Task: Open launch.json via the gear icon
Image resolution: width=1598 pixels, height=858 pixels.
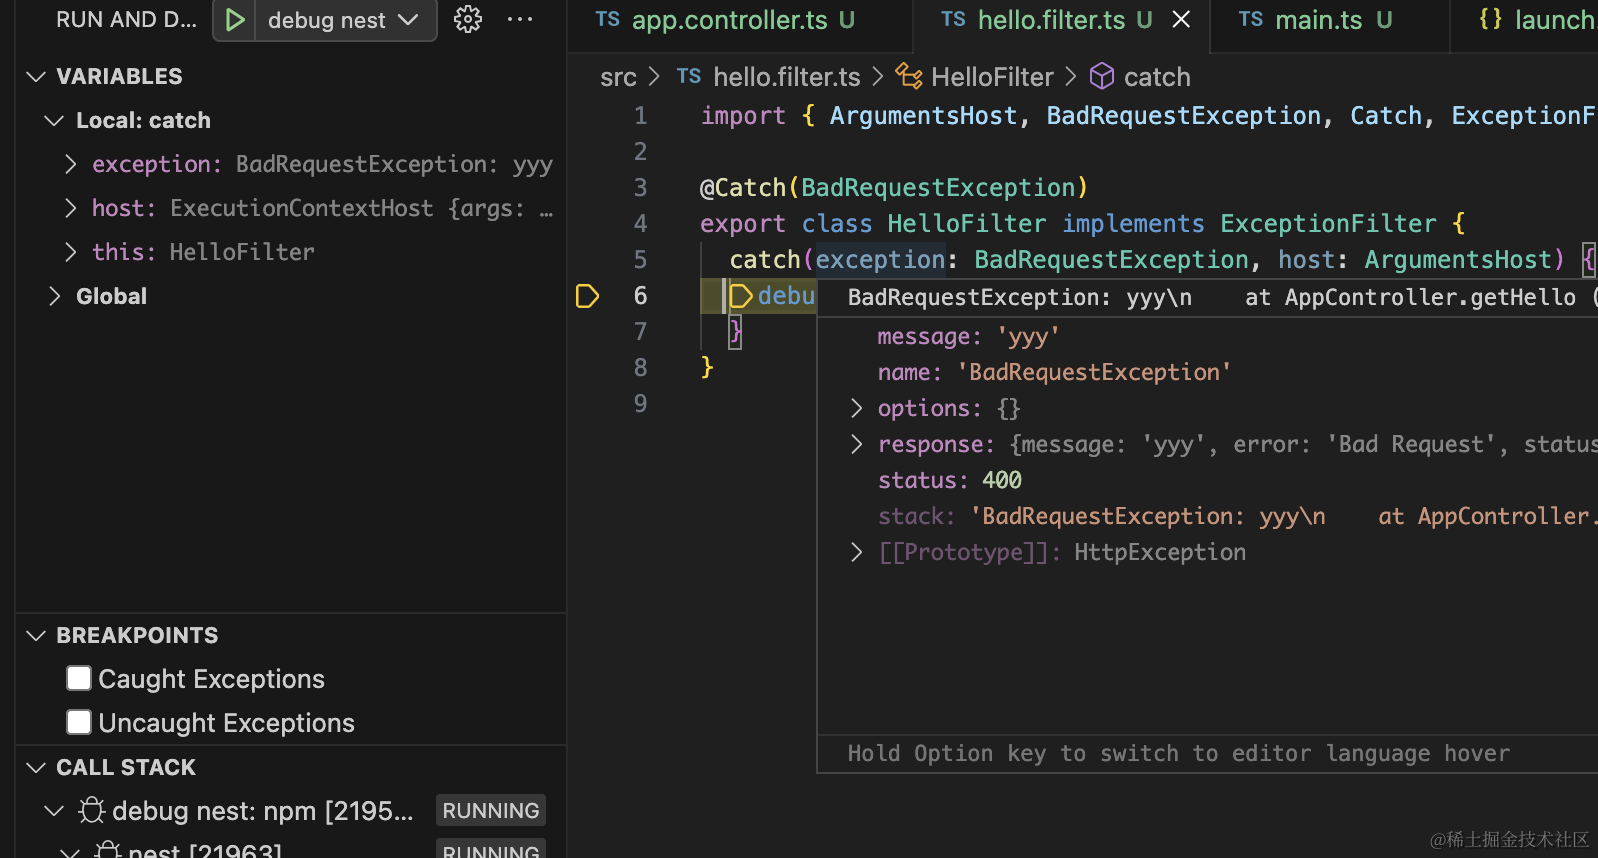Action: [x=468, y=20]
